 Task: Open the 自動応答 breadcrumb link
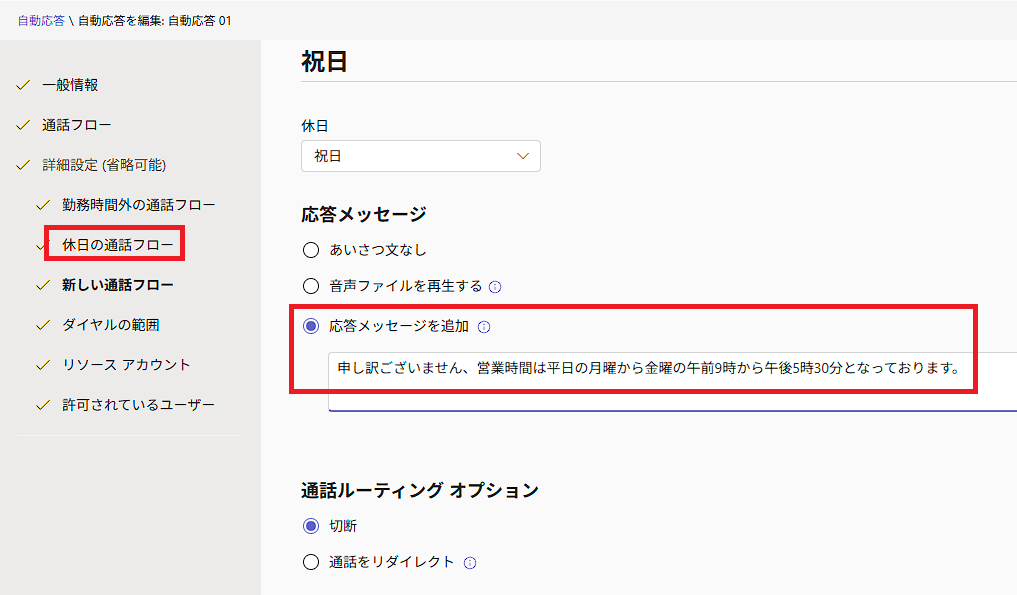pyautogui.click(x=41, y=21)
